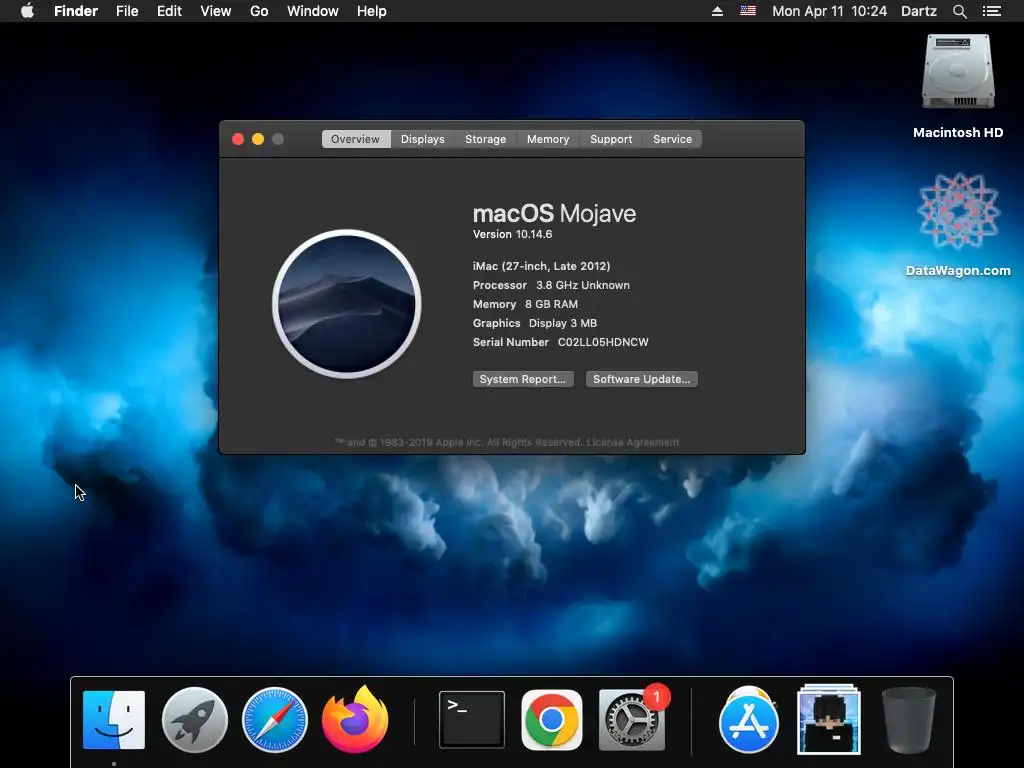Viewport: 1024px width, 768px height.
Task: Select serial number C02LL05HDNCW text
Action: point(603,342)
